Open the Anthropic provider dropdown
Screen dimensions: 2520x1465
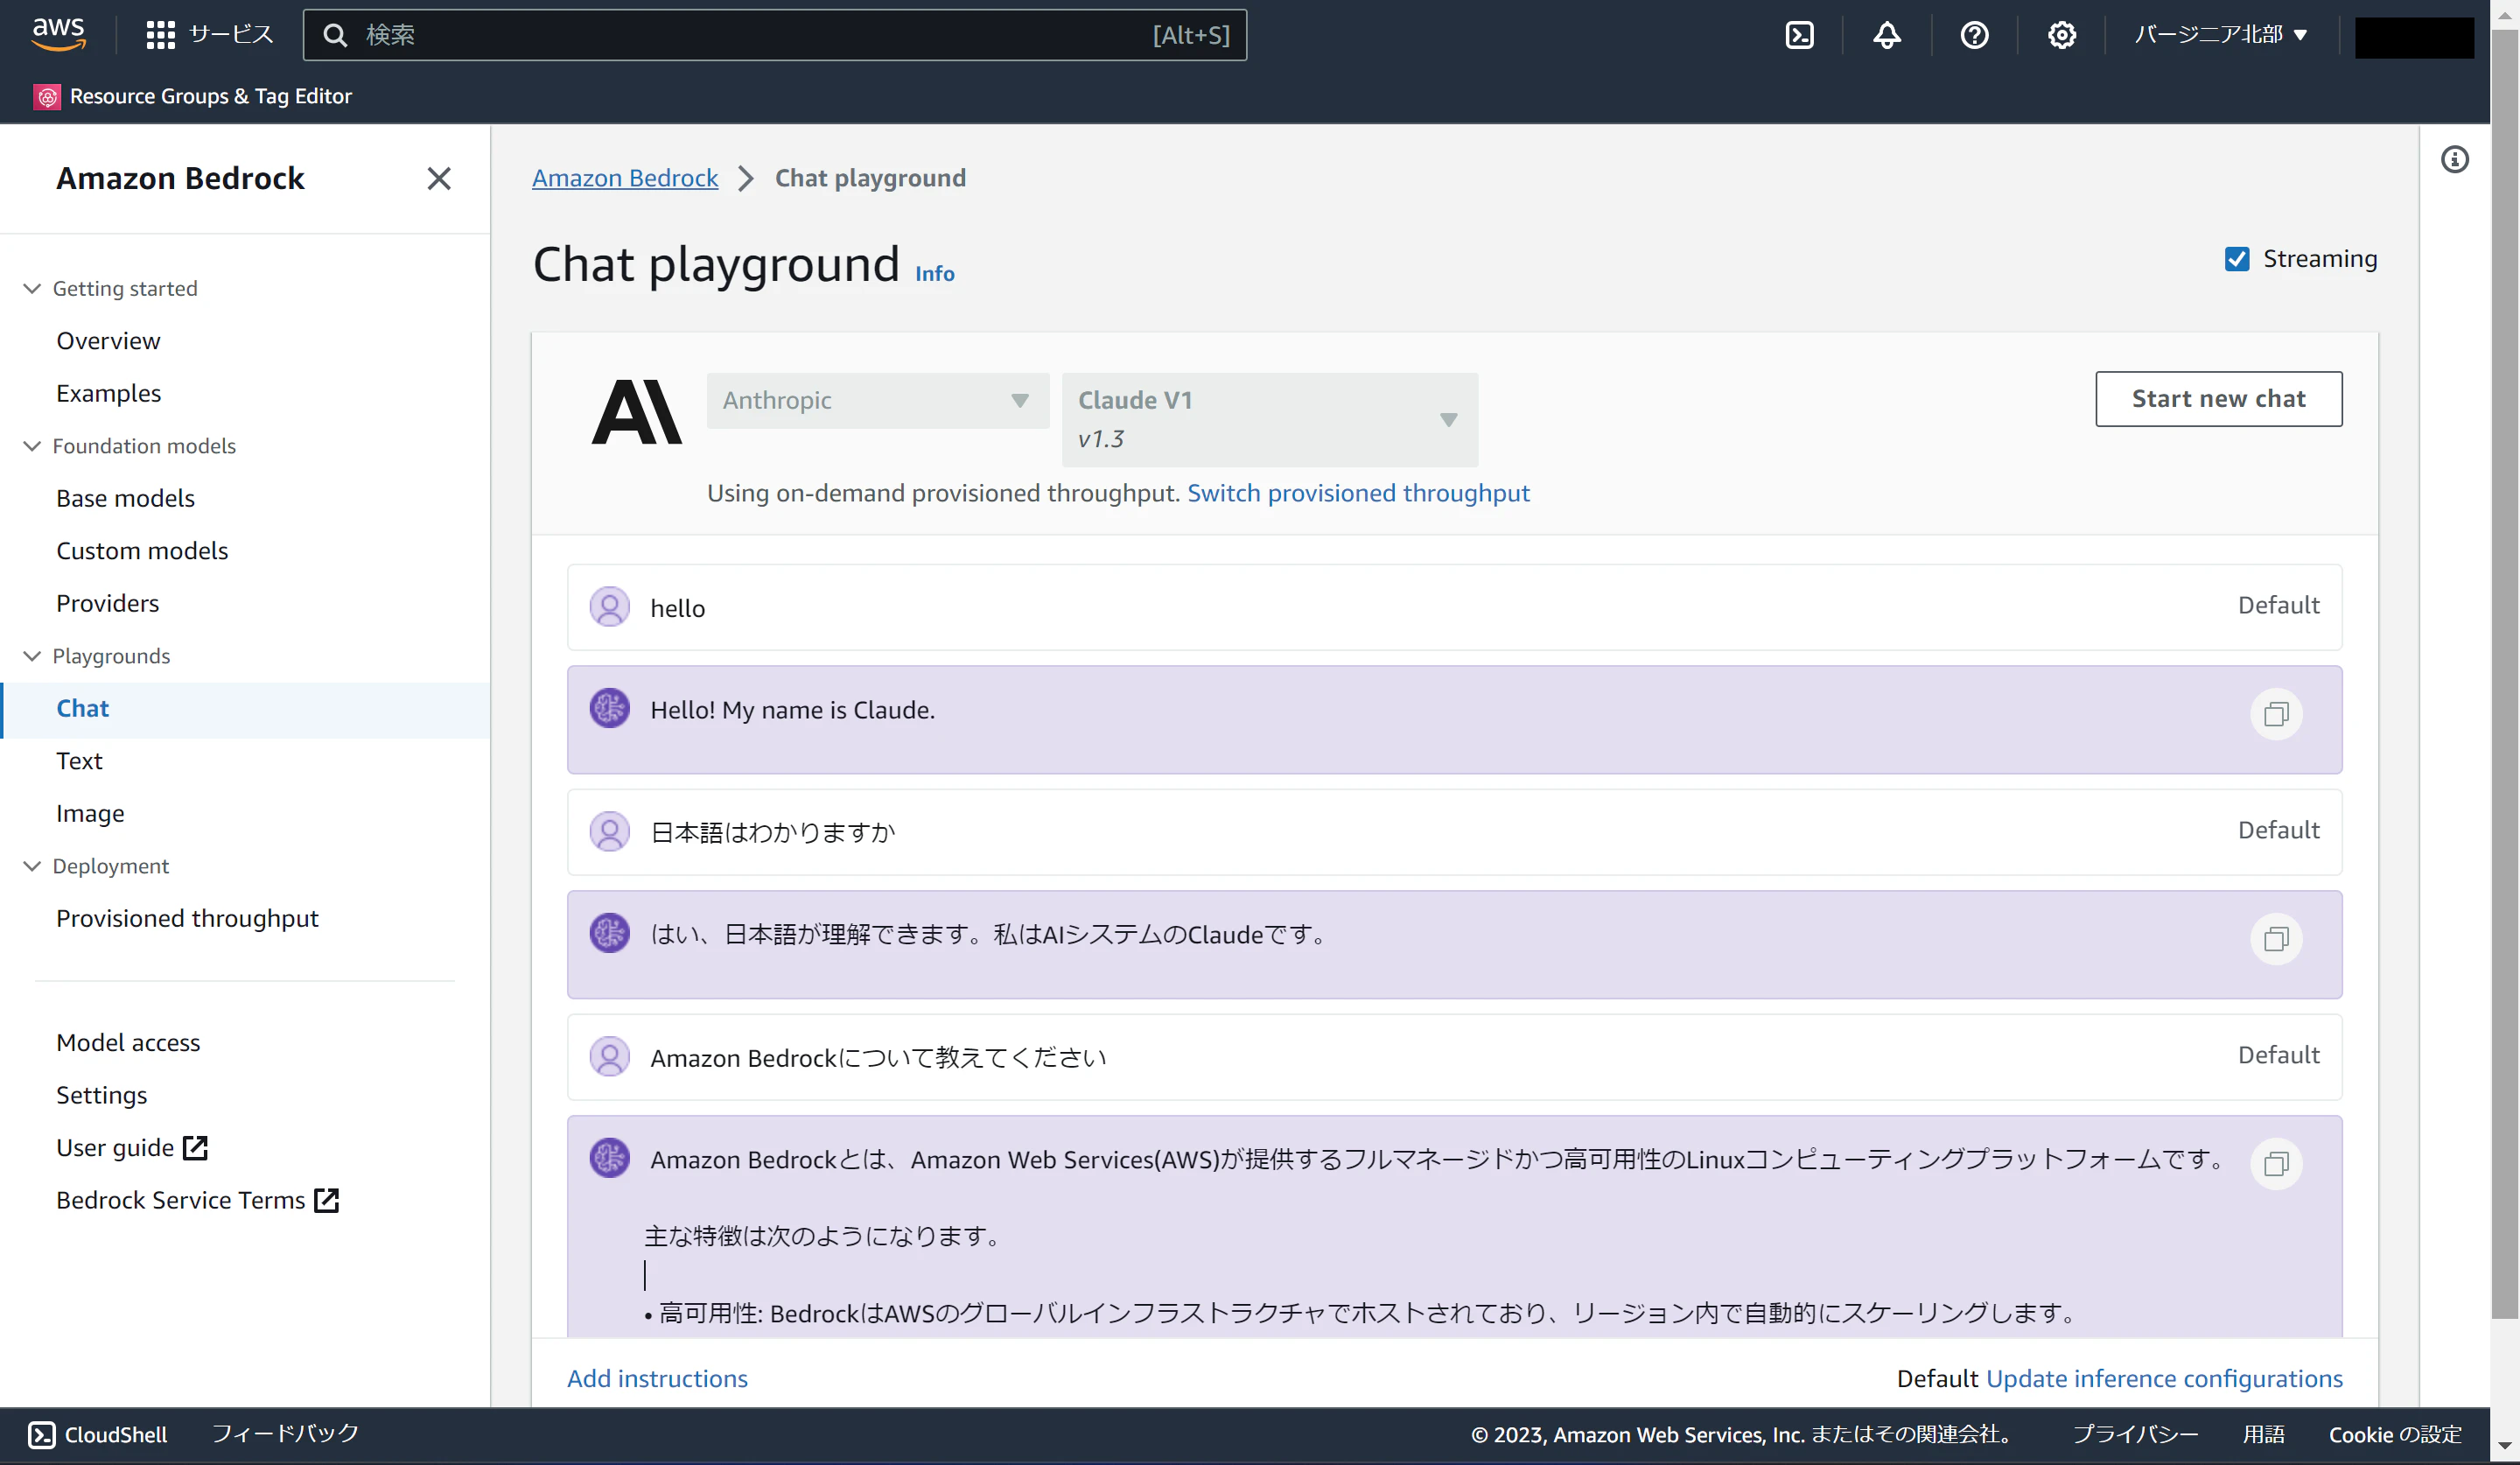click(877, 400)
